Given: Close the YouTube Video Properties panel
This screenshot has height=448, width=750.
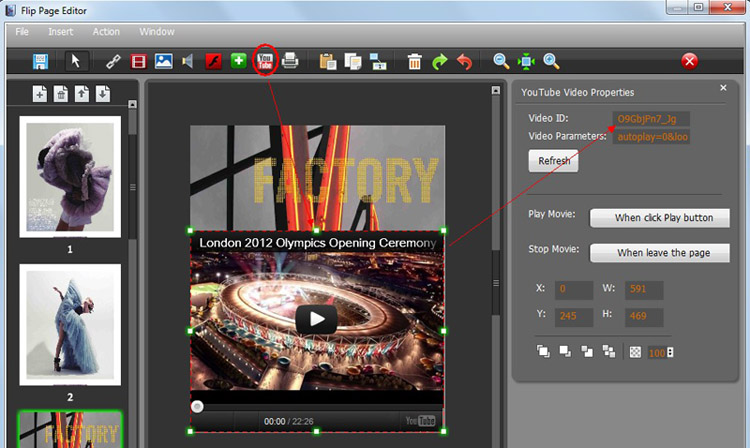Looking at the screenshot, I should [x=723, y=87].
